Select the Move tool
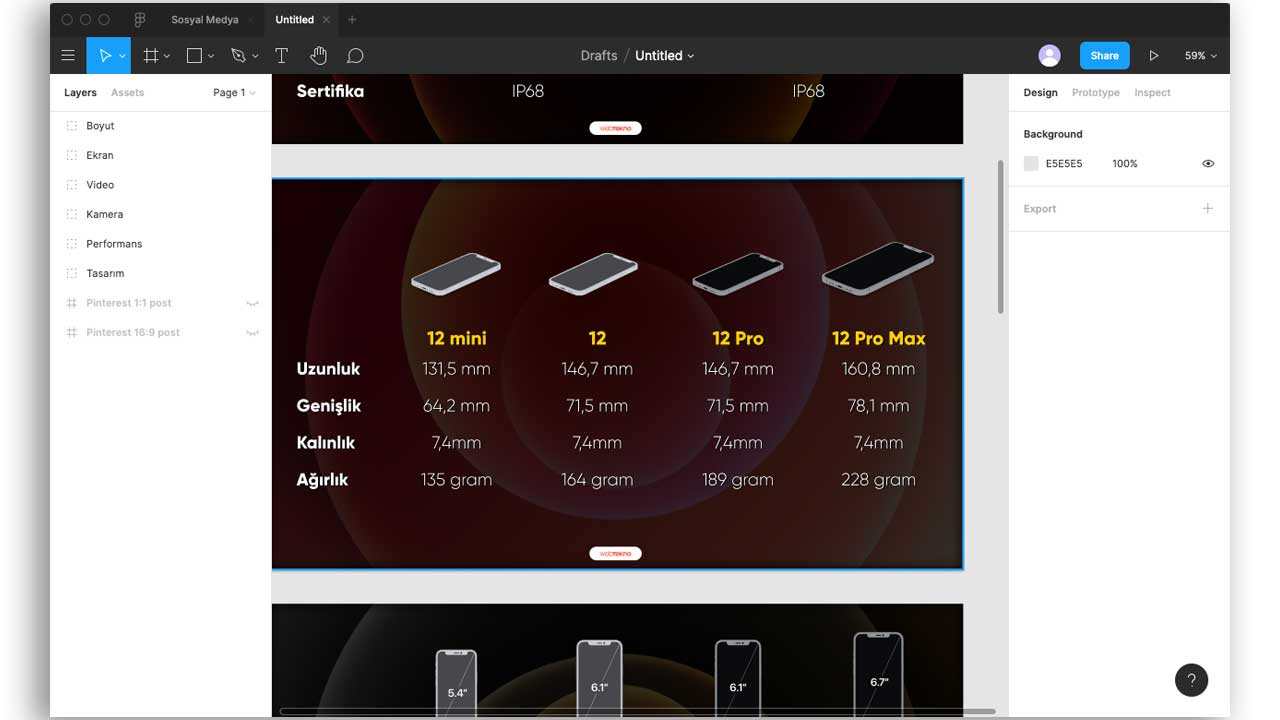This screenshot has width=1280, height=720. (x=104, y=56)
